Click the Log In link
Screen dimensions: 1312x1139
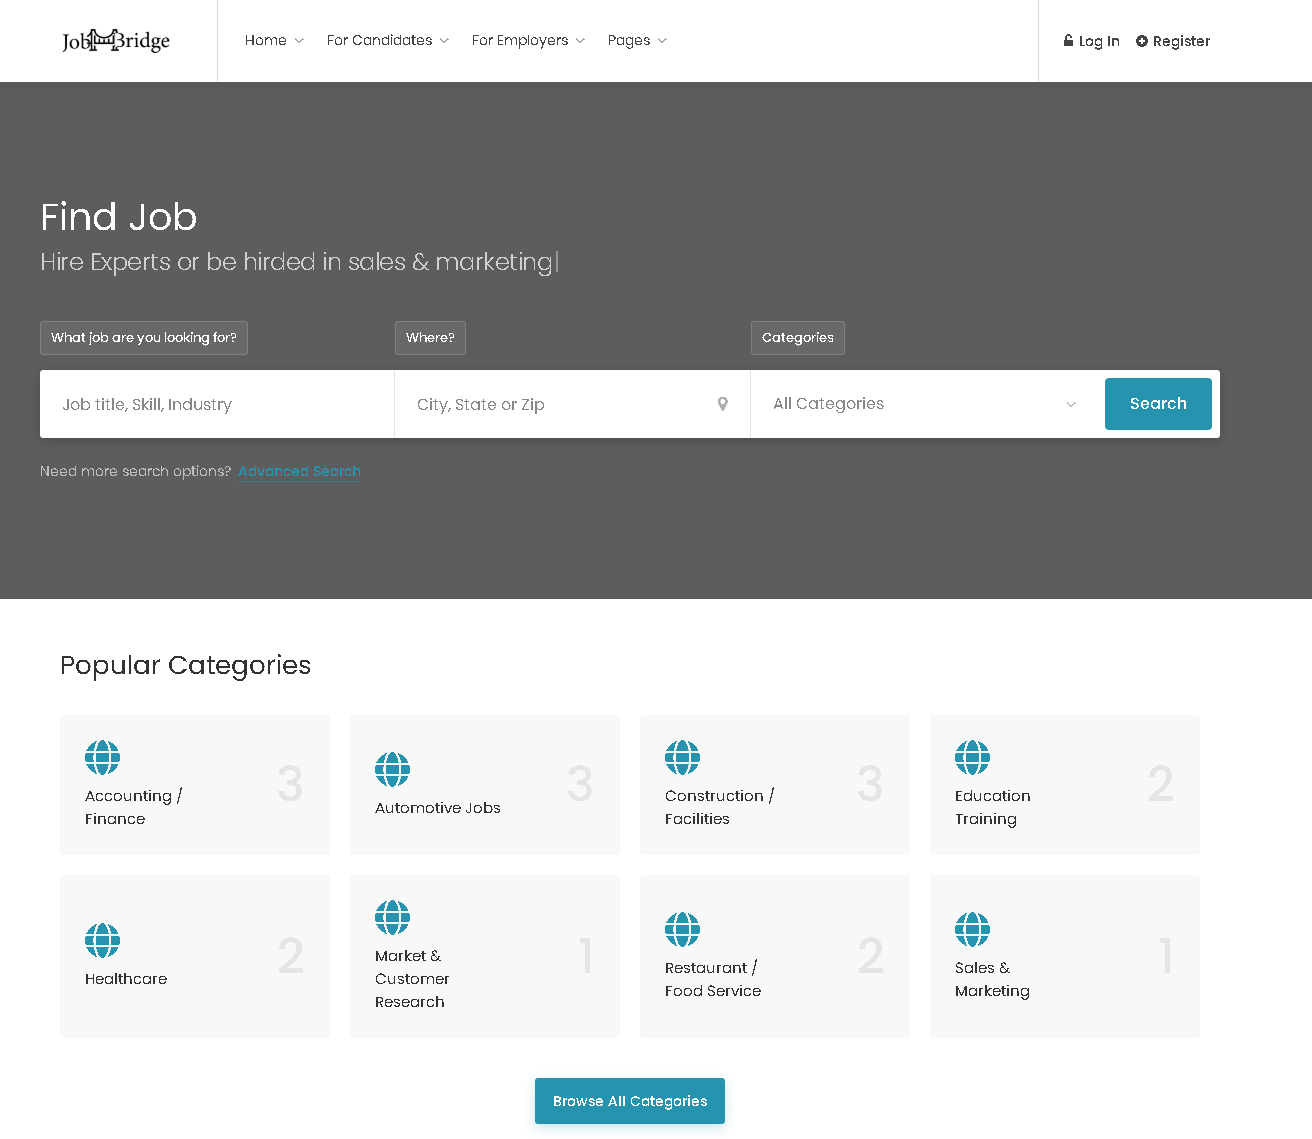click(x=1091, y=41)
